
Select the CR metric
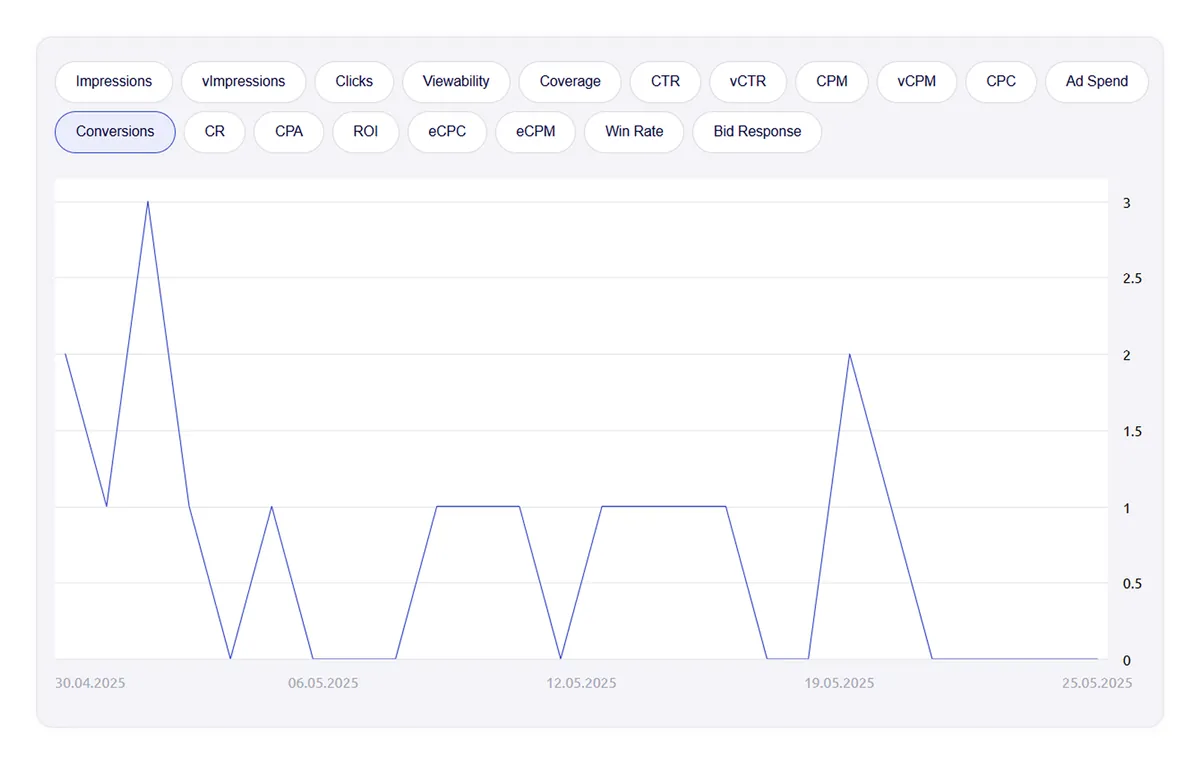click(x=215, y=132)
